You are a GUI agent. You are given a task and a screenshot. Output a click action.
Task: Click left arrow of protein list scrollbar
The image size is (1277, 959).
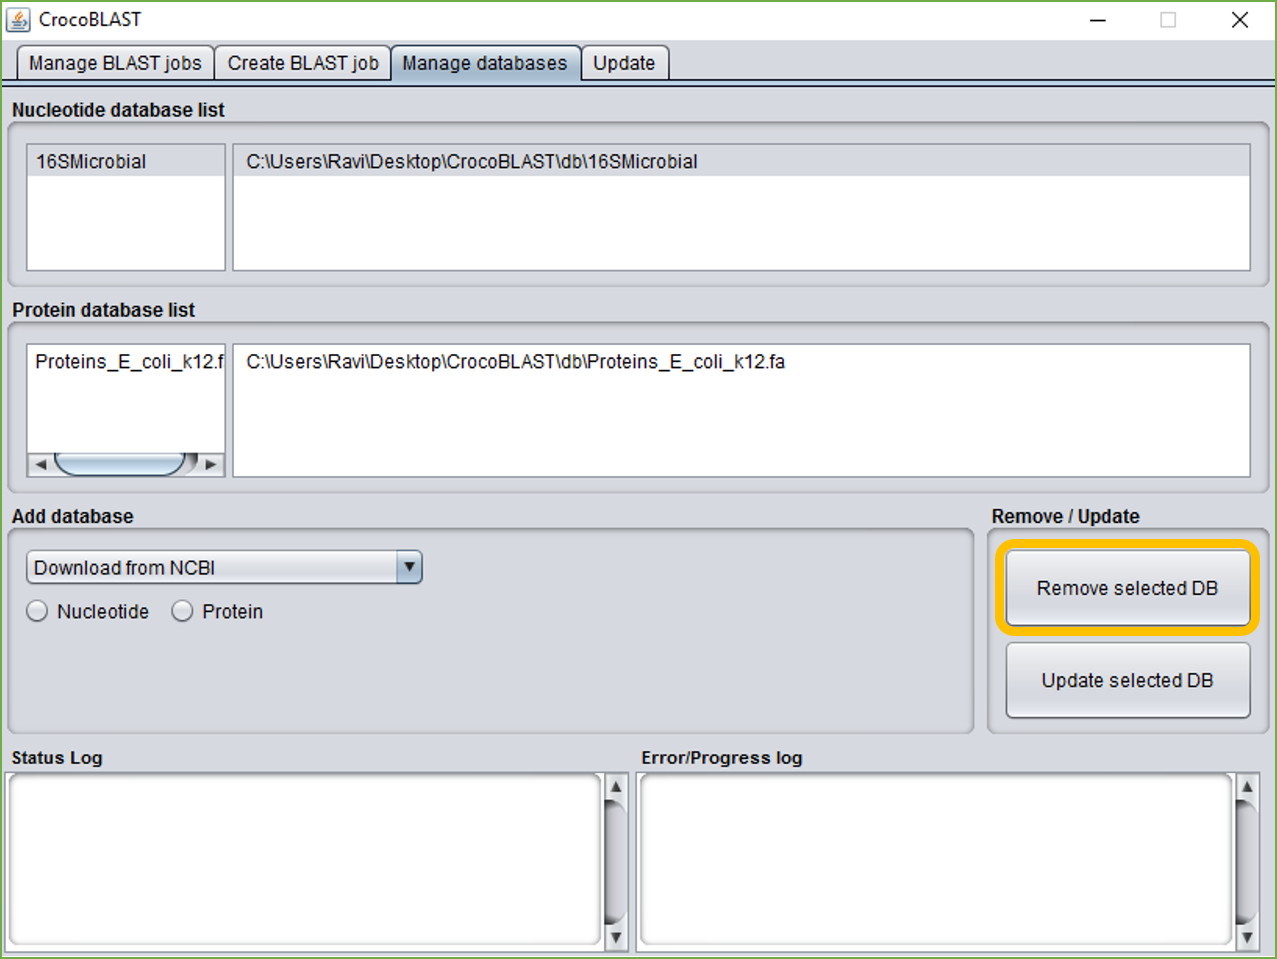40,464
